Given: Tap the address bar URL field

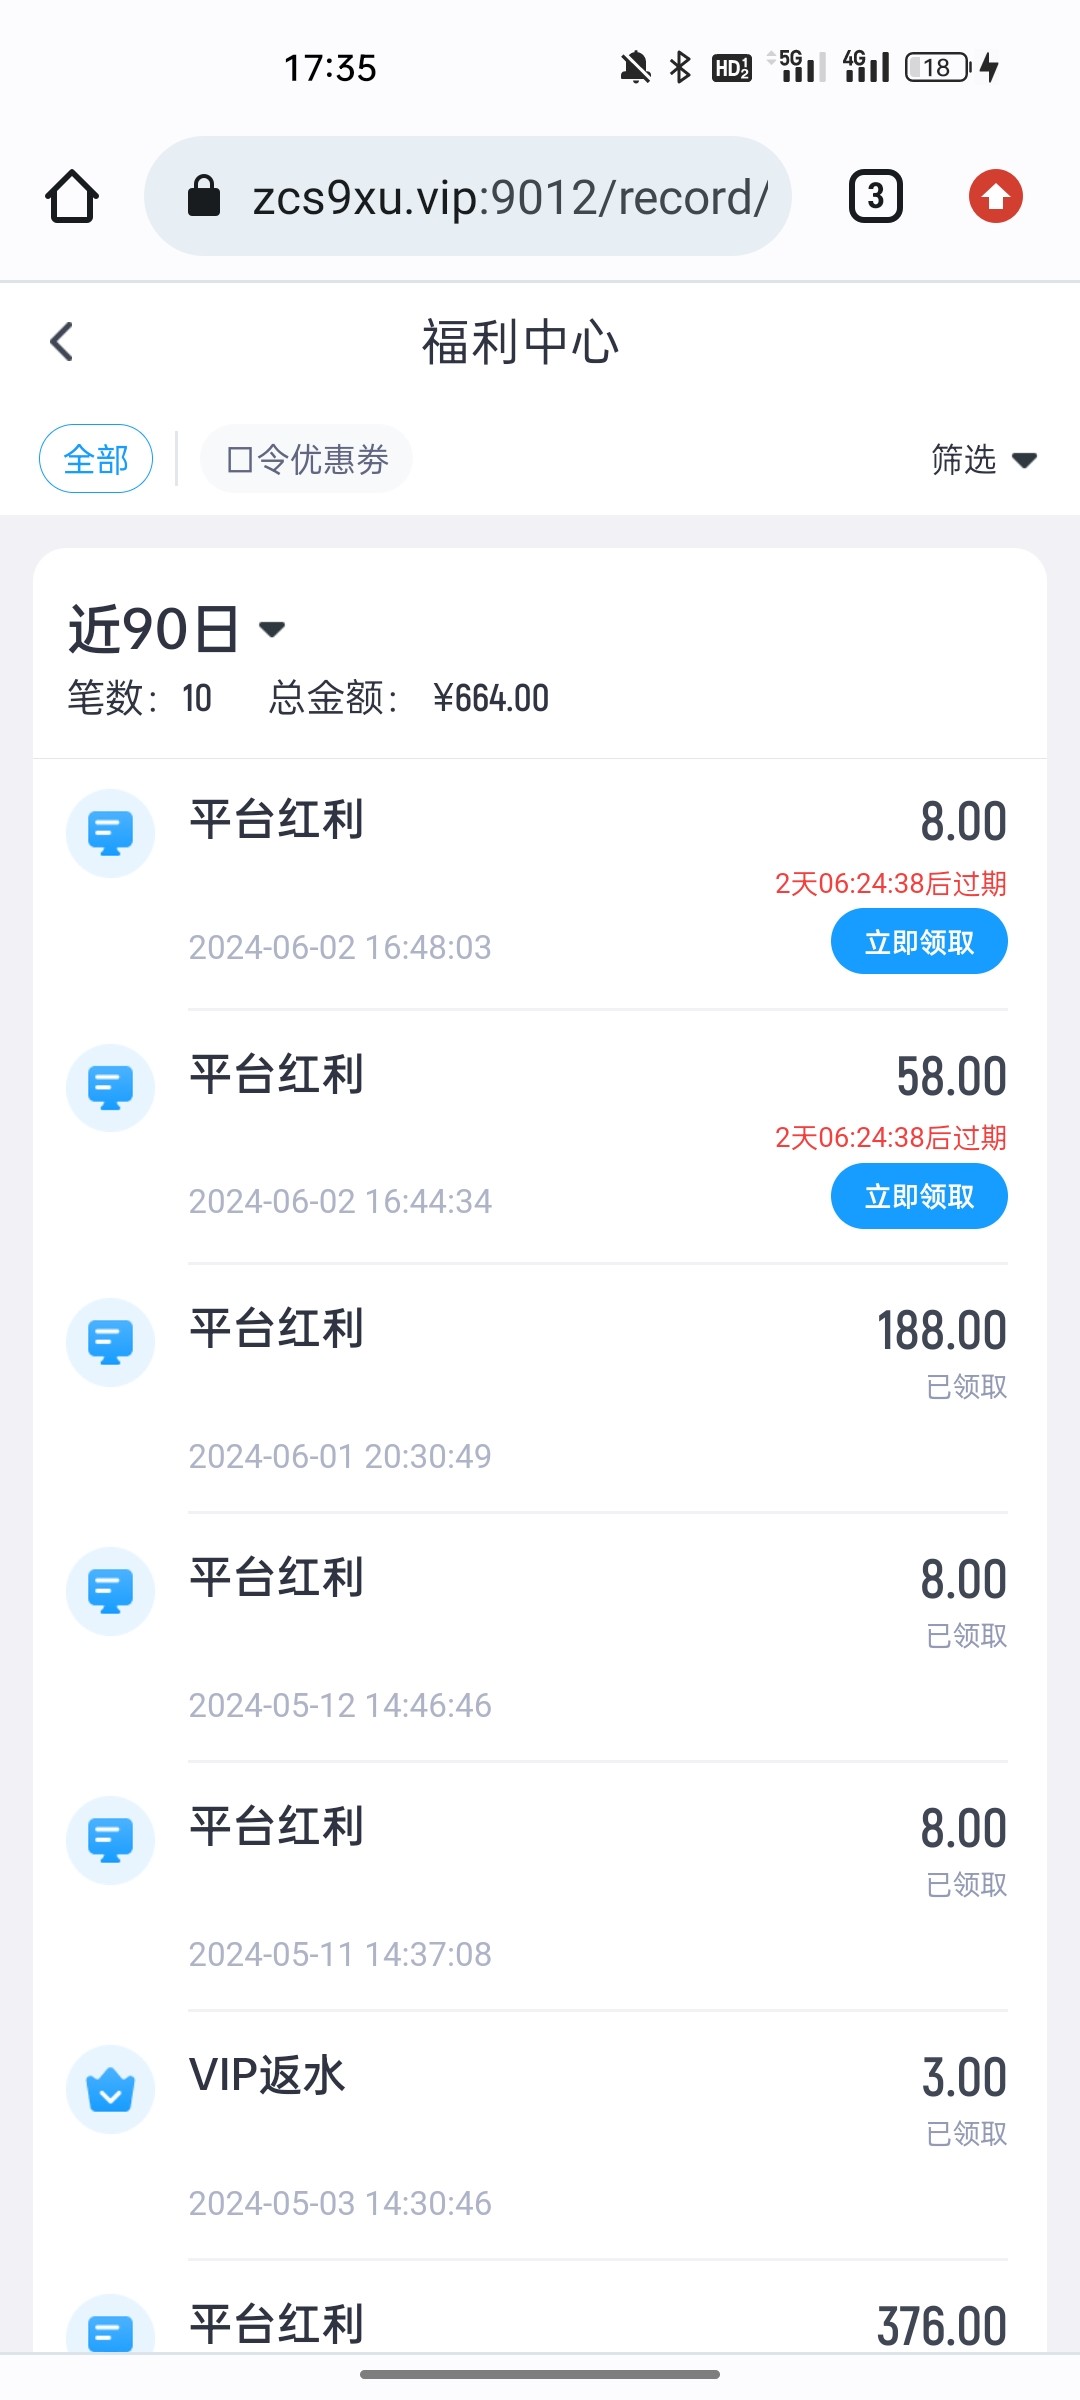Looking at the screenshot, I should [x=510, y=197].
